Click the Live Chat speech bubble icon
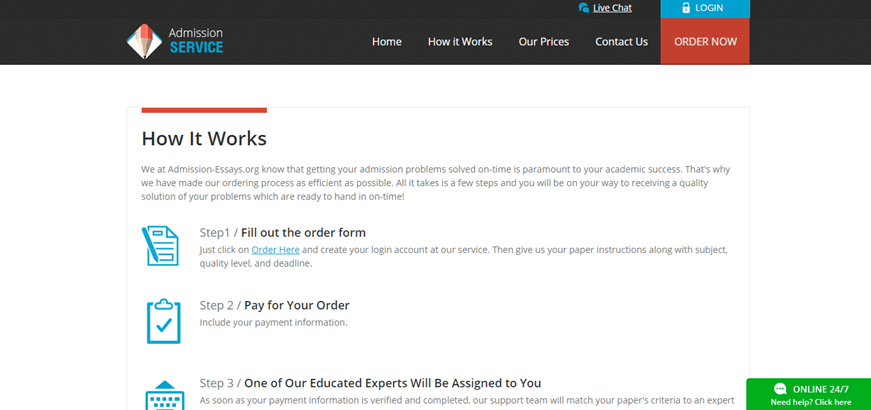This screenshot has height=410, width=871. pos(583,8)
